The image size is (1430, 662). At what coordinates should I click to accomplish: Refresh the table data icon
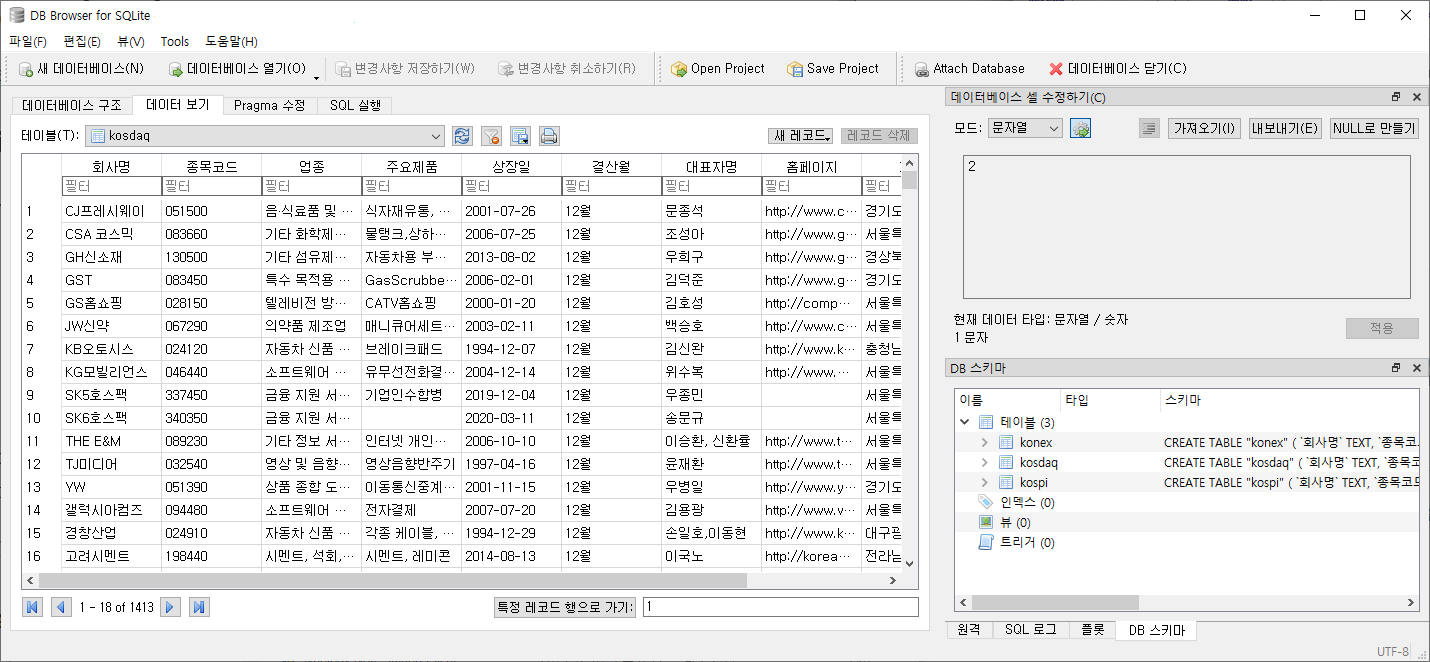462,136
